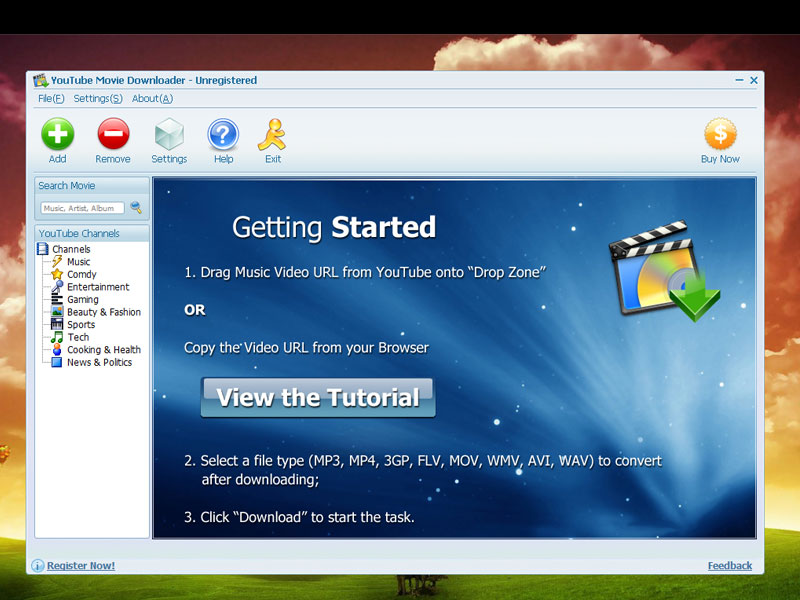800x600 pixels.
Task: Open the About(A) menu
Action: pyautogui.click(x=152, y=98)
